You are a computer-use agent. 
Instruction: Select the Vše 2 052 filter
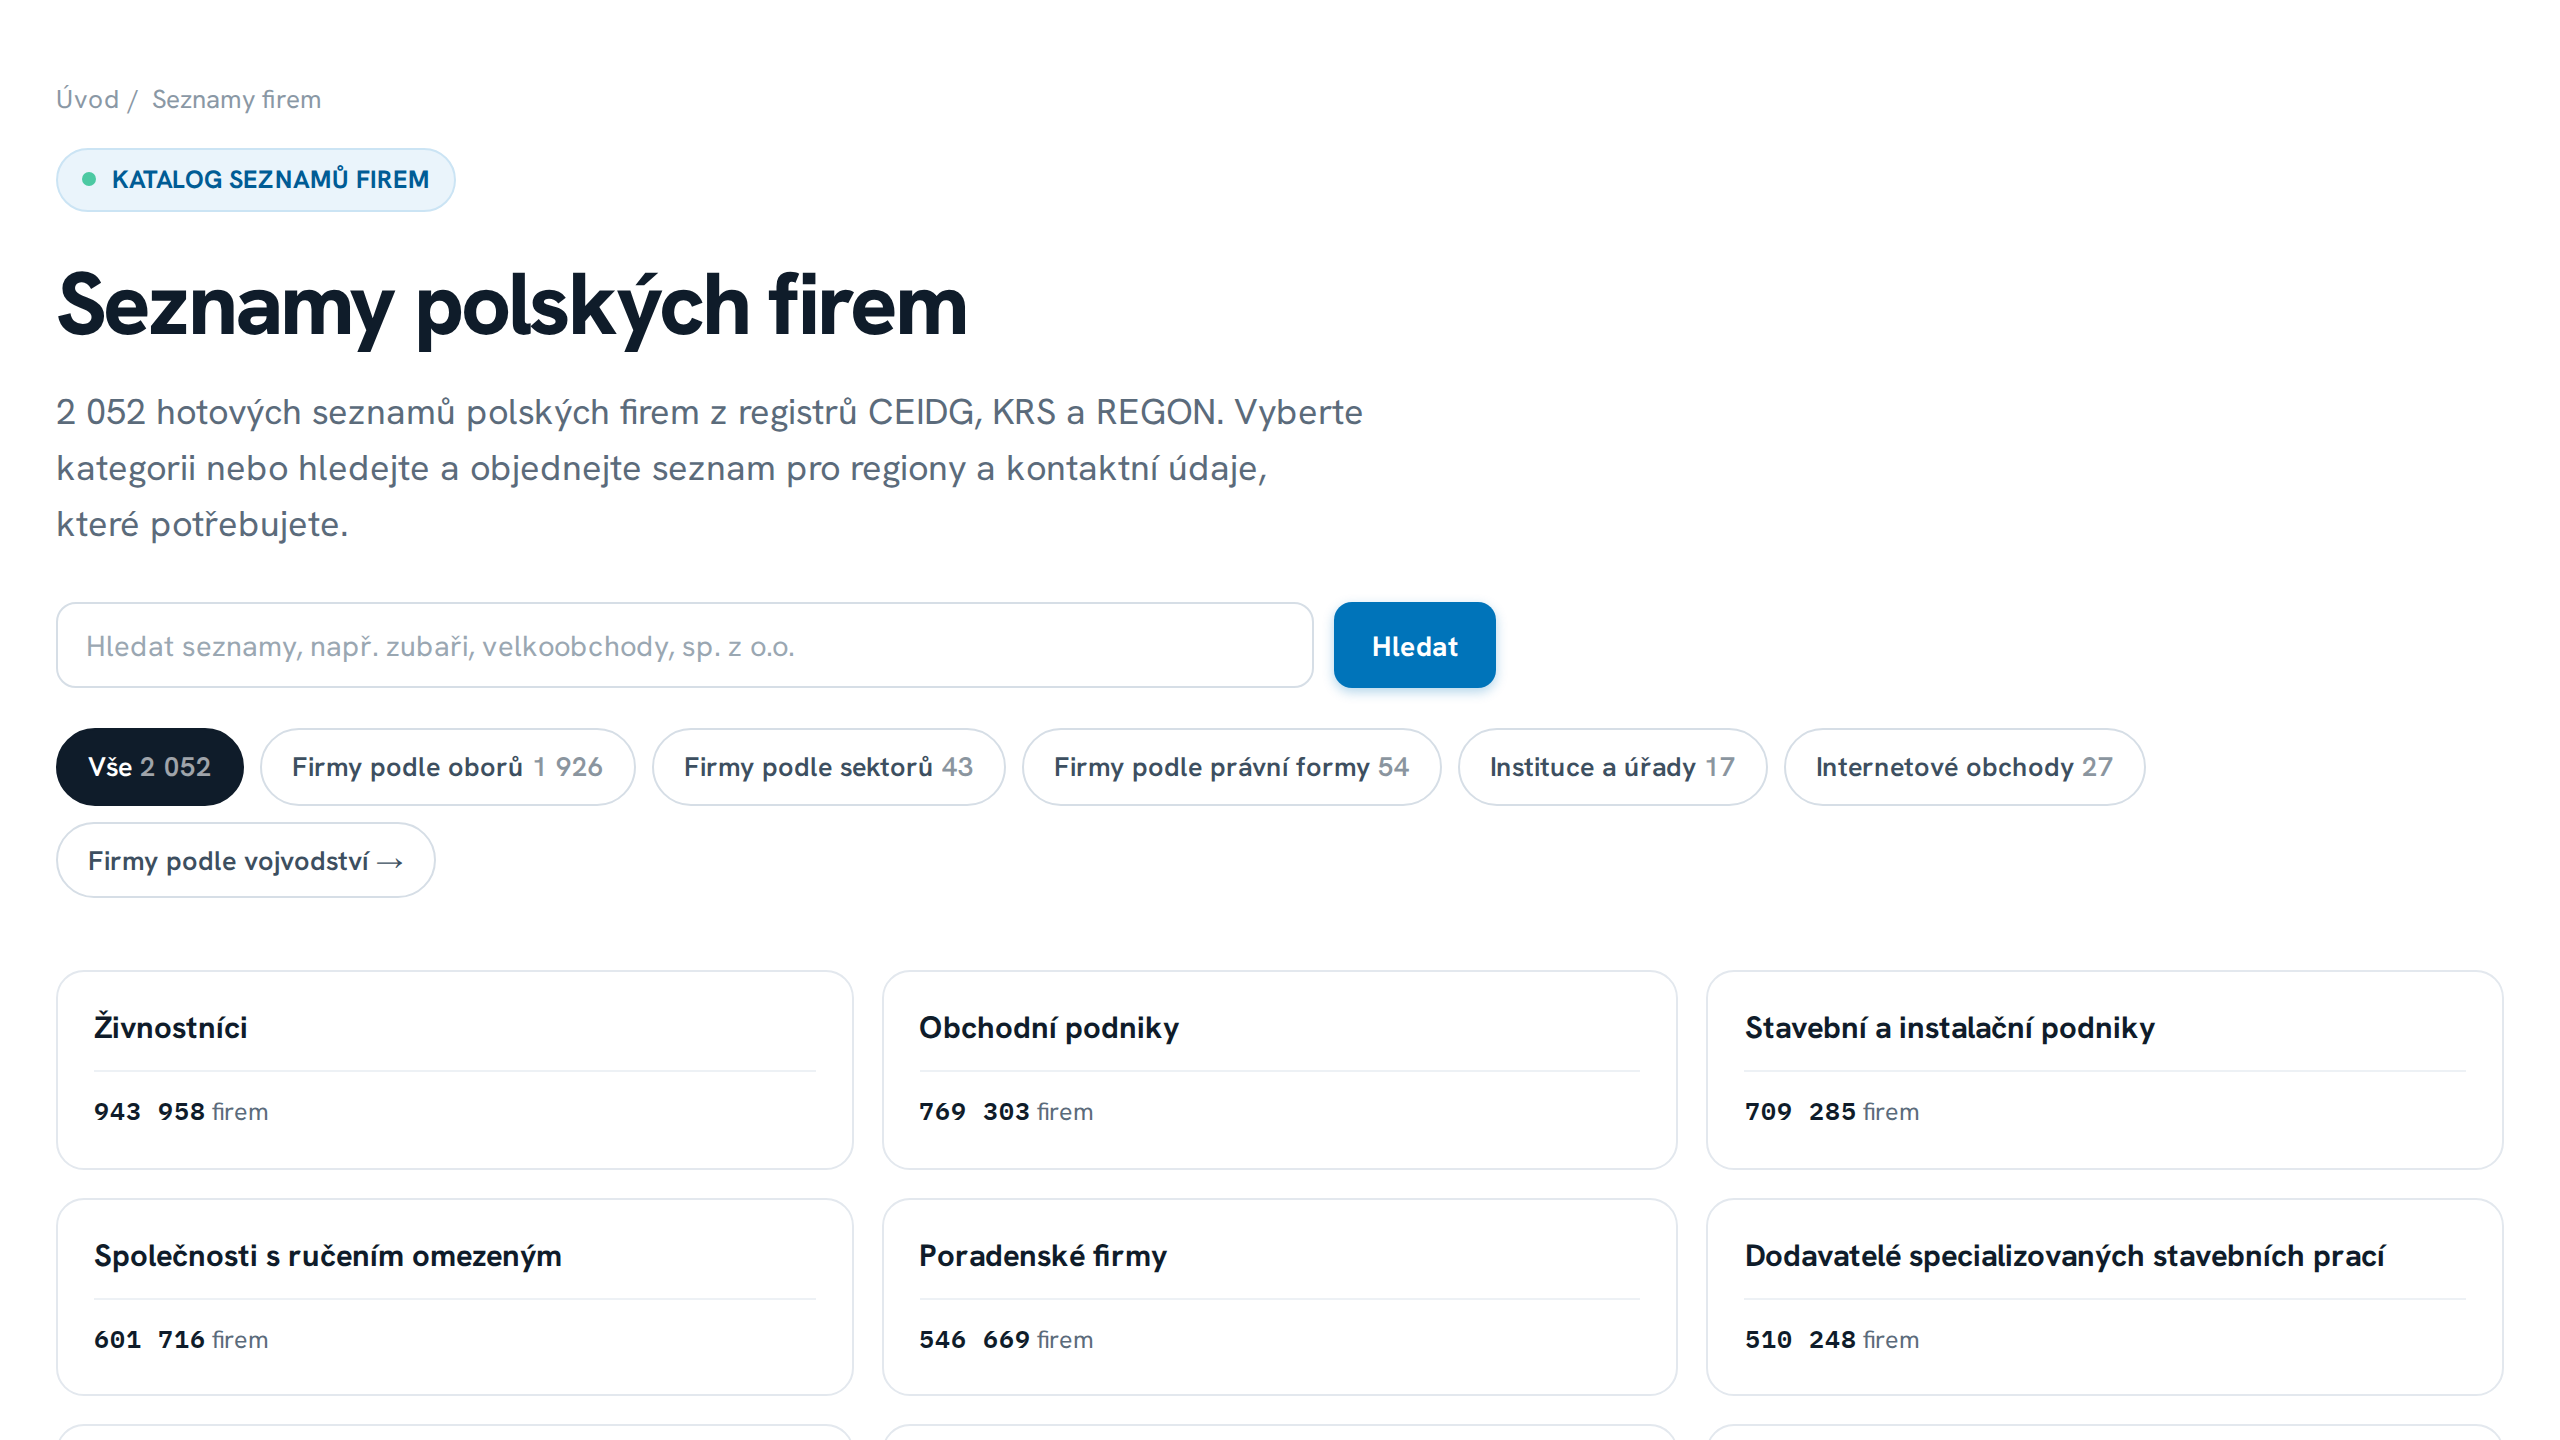[150, 767]
